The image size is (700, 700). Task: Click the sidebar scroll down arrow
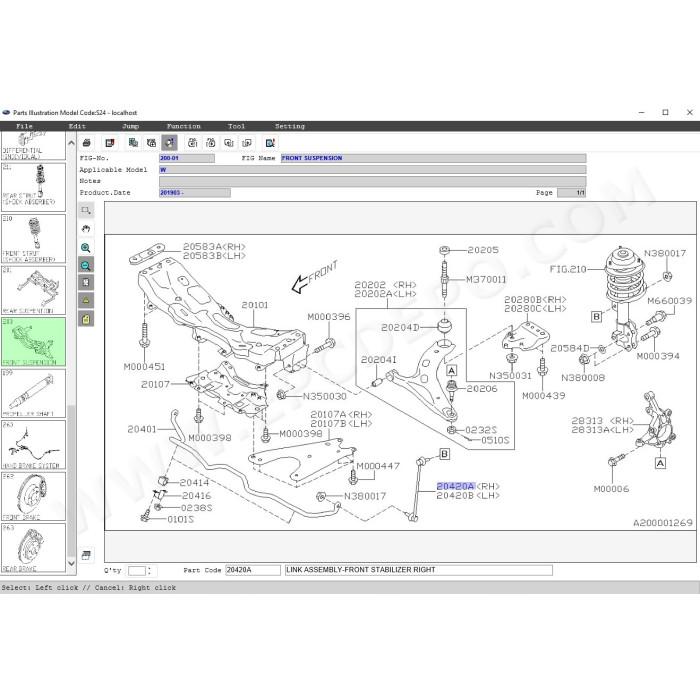point(71,563)
